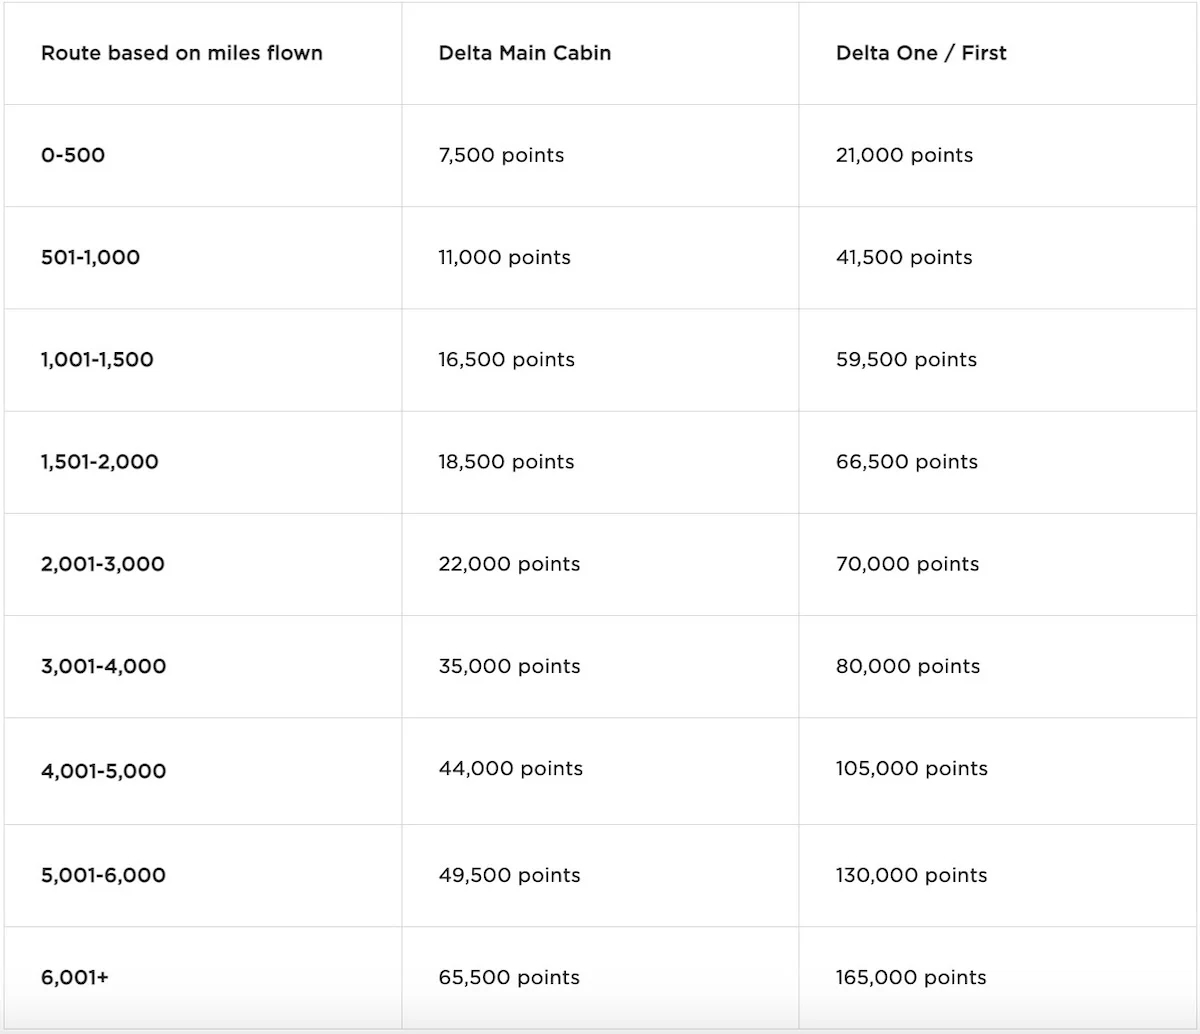
Task: Select the 5,001-6,000 row label
Action: 103,875
